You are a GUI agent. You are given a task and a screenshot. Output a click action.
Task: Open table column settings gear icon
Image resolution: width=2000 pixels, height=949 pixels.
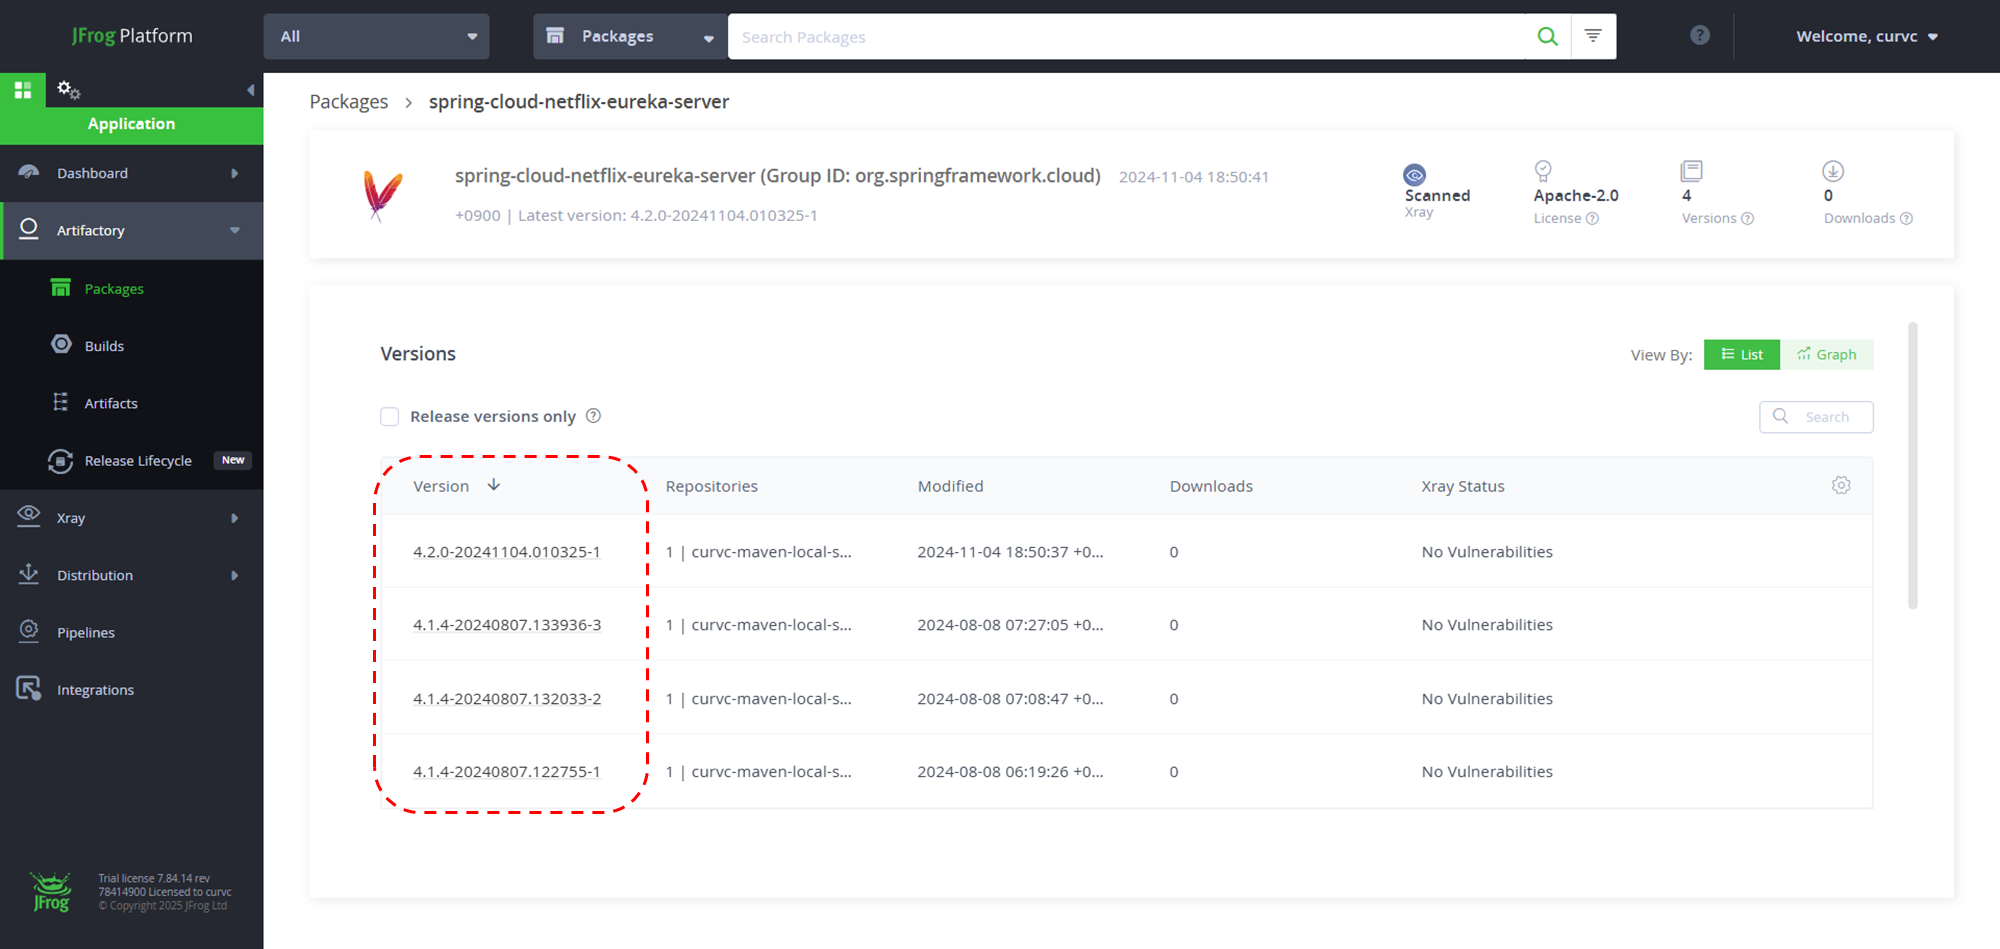pyautogui.click(x=1841, y=485)
